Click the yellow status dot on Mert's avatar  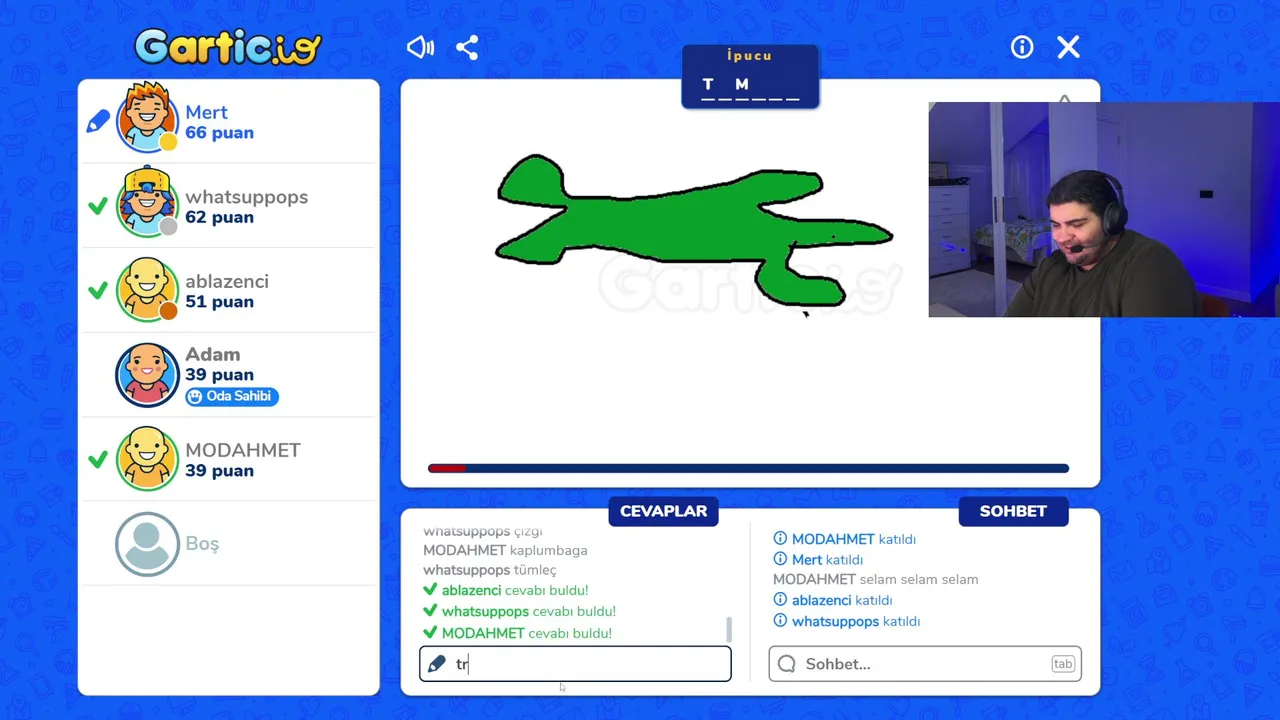point(169,143)
